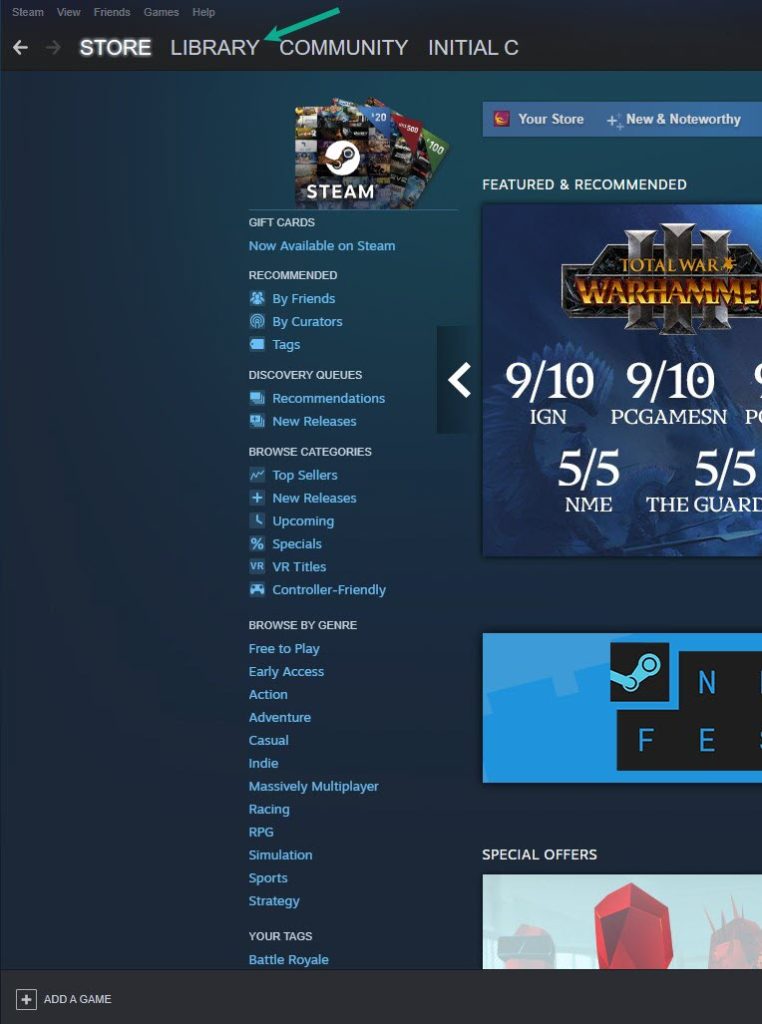Browse Sports genre
The height and width of the screenshot is (1024, 762).
(x=268, y=878)
